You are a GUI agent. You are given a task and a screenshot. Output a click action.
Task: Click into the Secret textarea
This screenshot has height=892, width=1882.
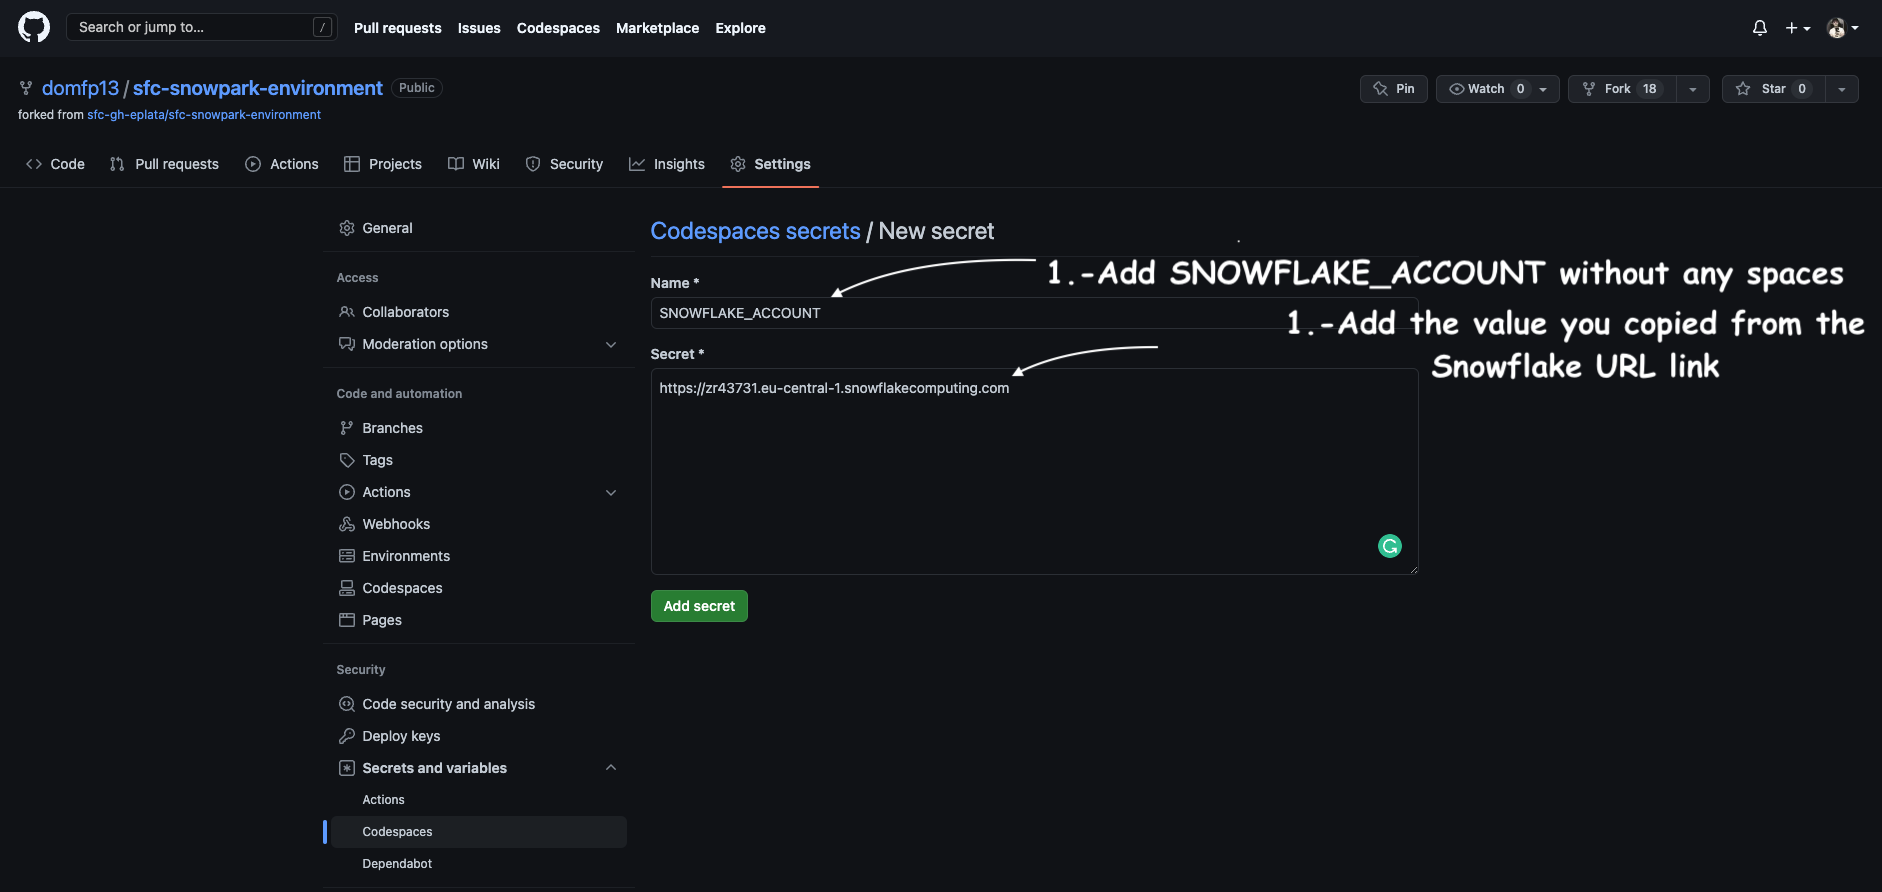coord(1034,471)
